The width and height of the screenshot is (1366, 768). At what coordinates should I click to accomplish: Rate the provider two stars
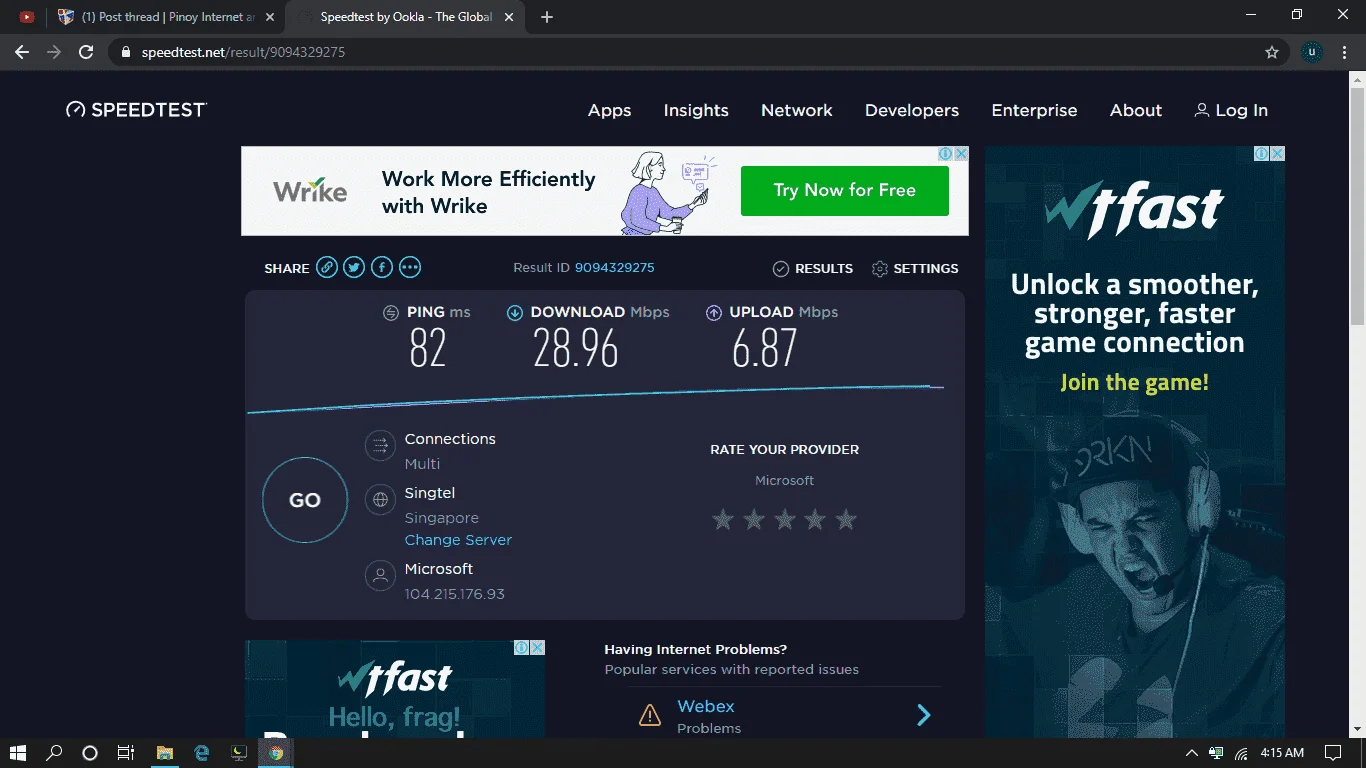(x=754, y=519)
